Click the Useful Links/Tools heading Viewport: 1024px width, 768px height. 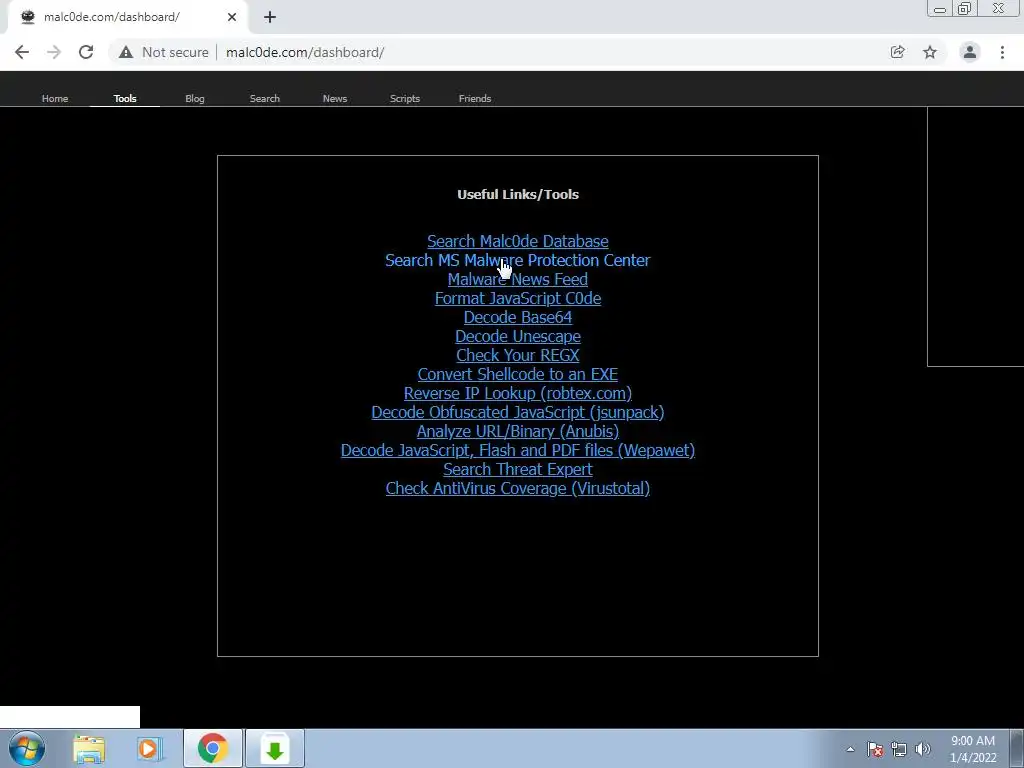click(518, 194)
